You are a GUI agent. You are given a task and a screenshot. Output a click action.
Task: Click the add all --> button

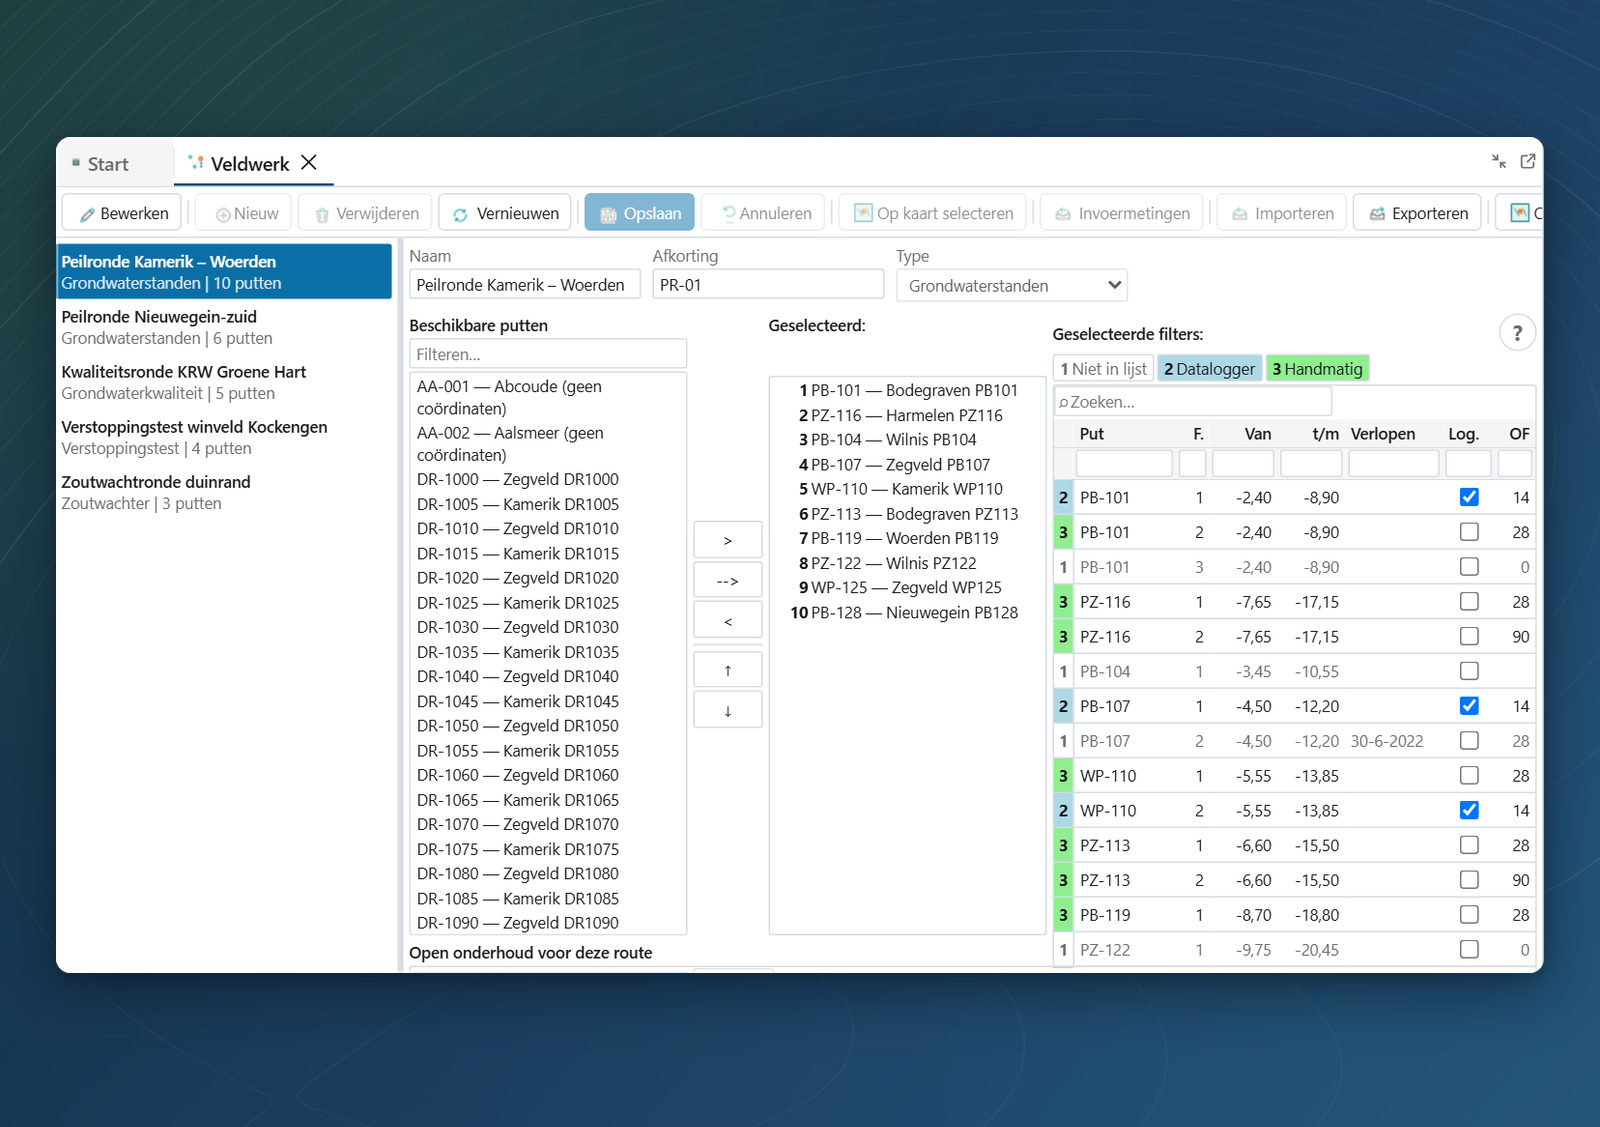point(728,580)
